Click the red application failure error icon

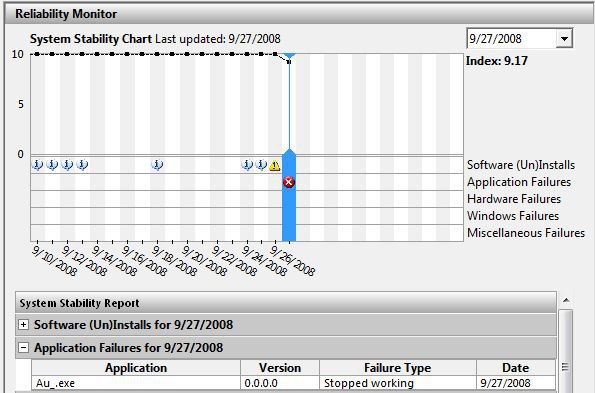(289, 182)
